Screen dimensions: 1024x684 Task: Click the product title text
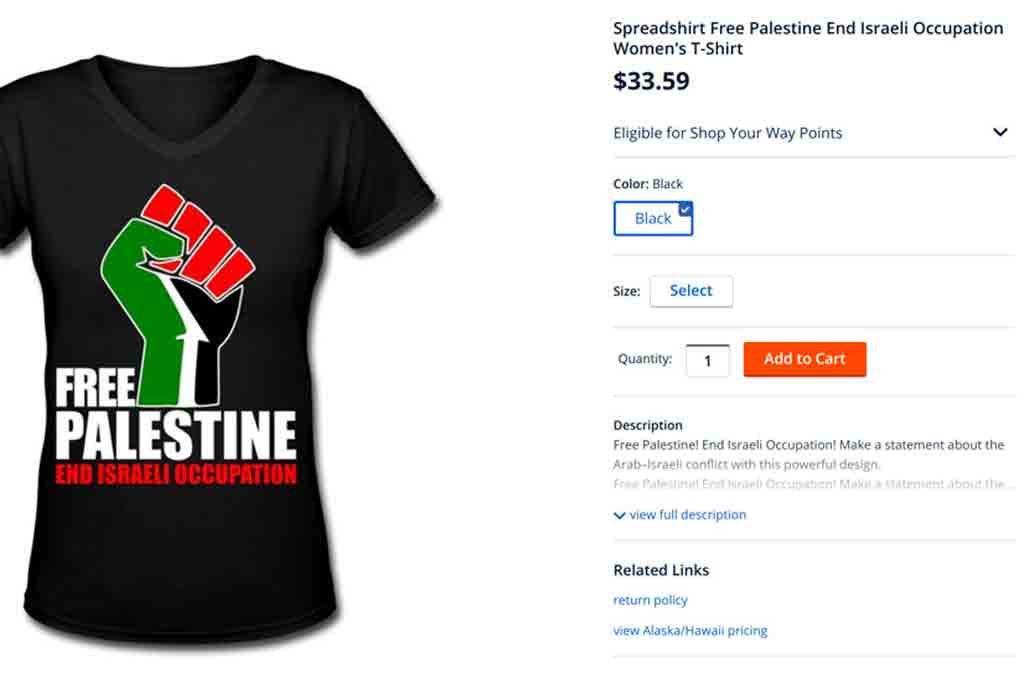(808, 38)
